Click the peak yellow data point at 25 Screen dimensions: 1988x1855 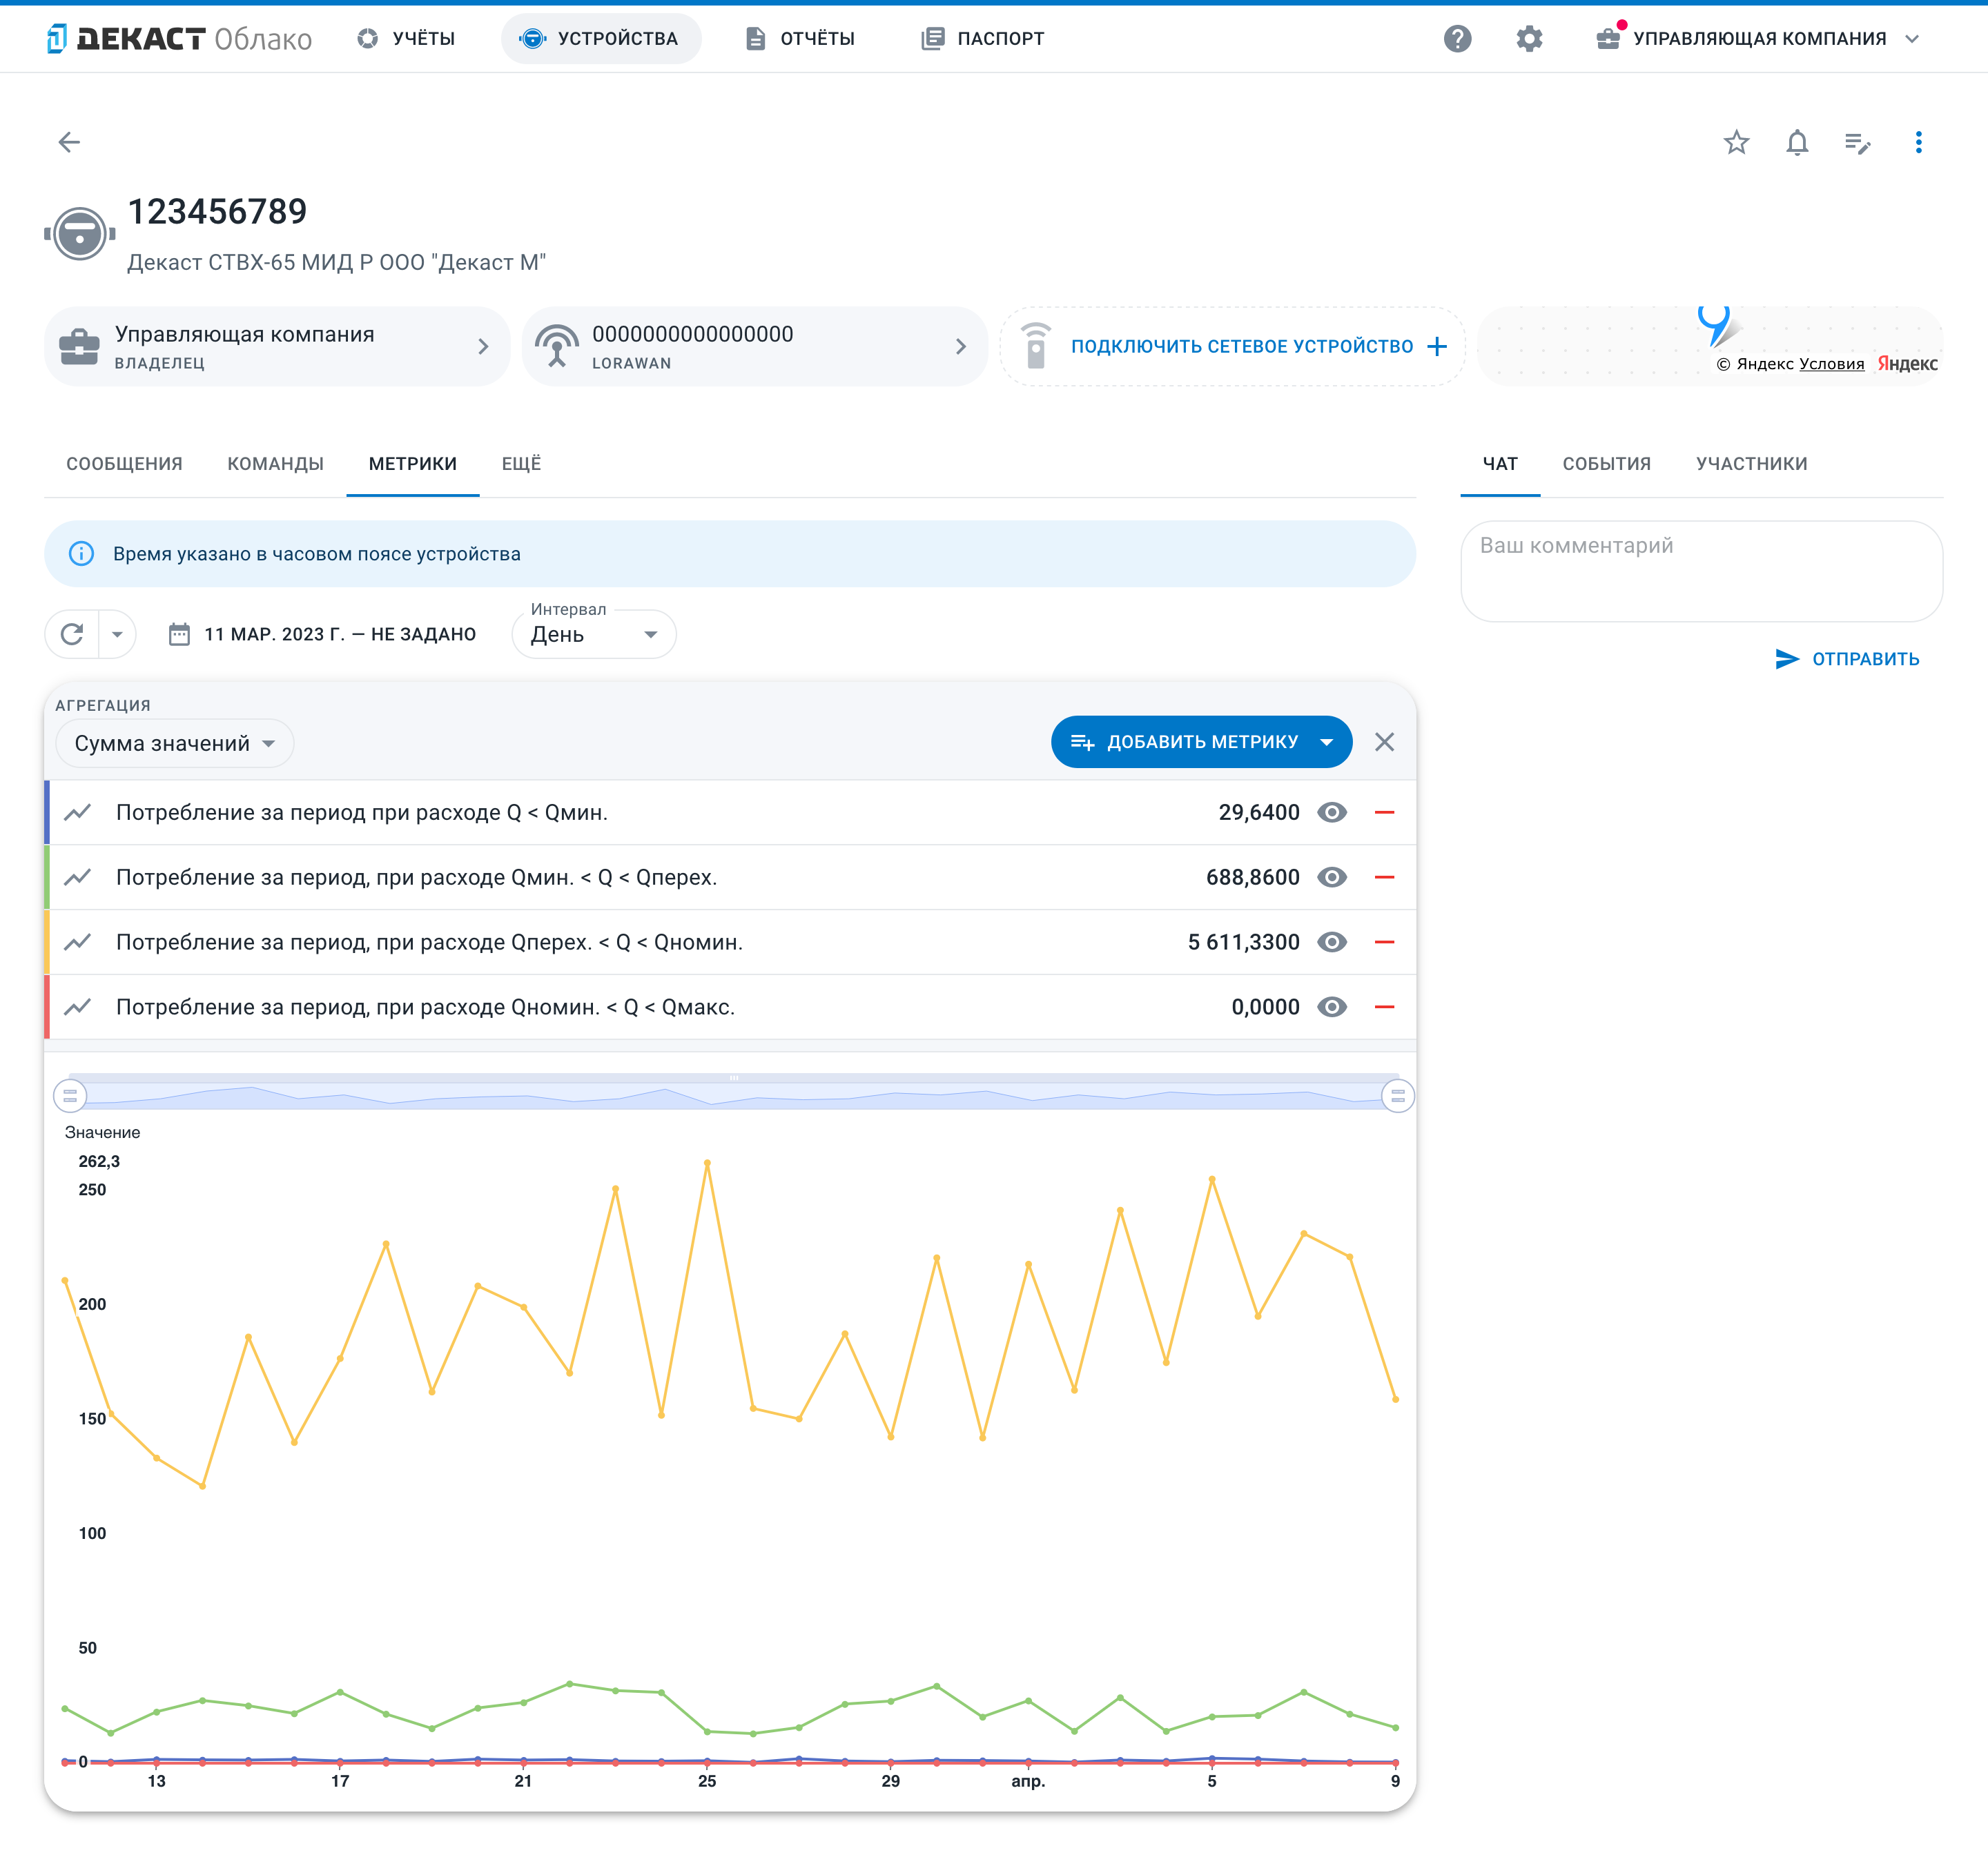point(707,1163)
